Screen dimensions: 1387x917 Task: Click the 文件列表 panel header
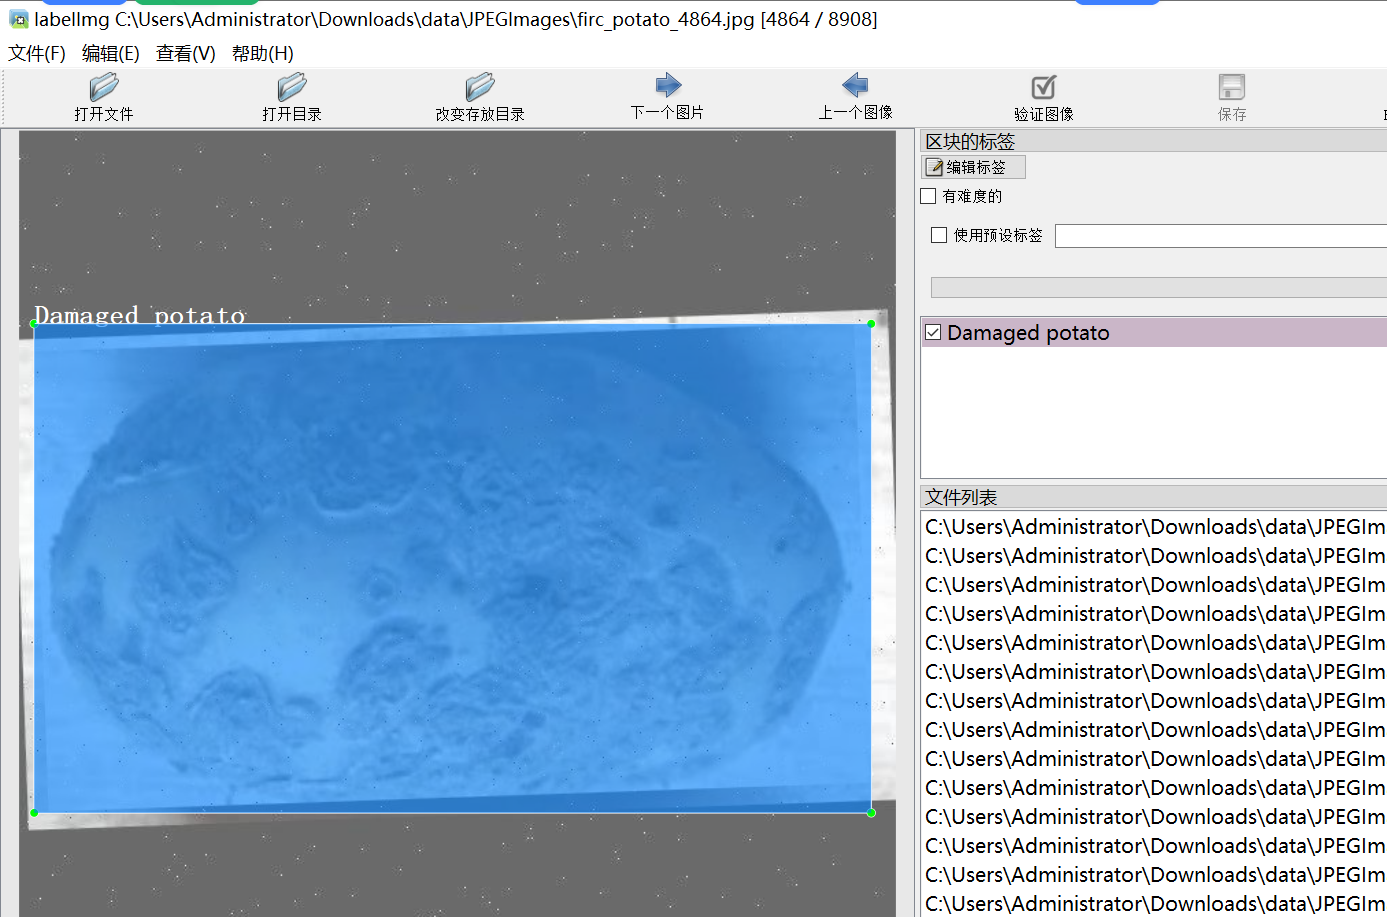click(x=1153, y=497)
